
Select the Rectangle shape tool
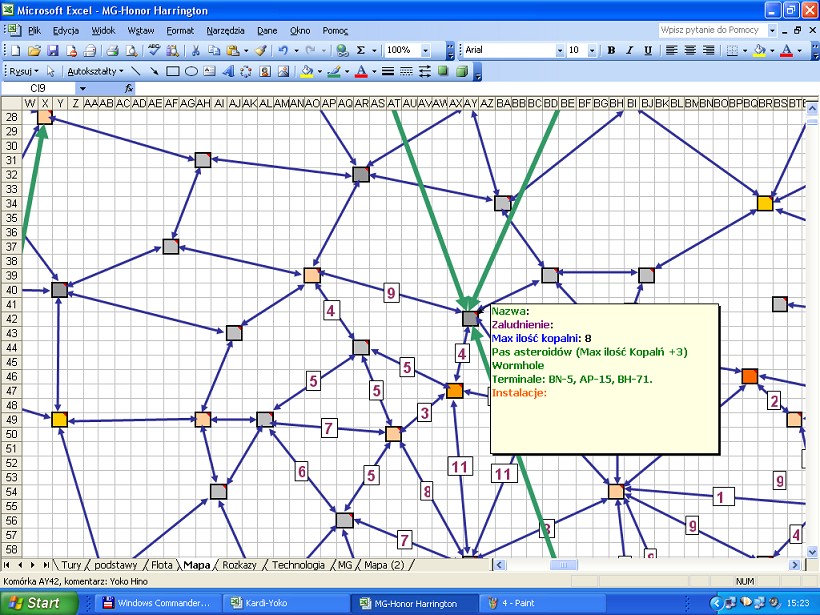click(x=173, y=71)
